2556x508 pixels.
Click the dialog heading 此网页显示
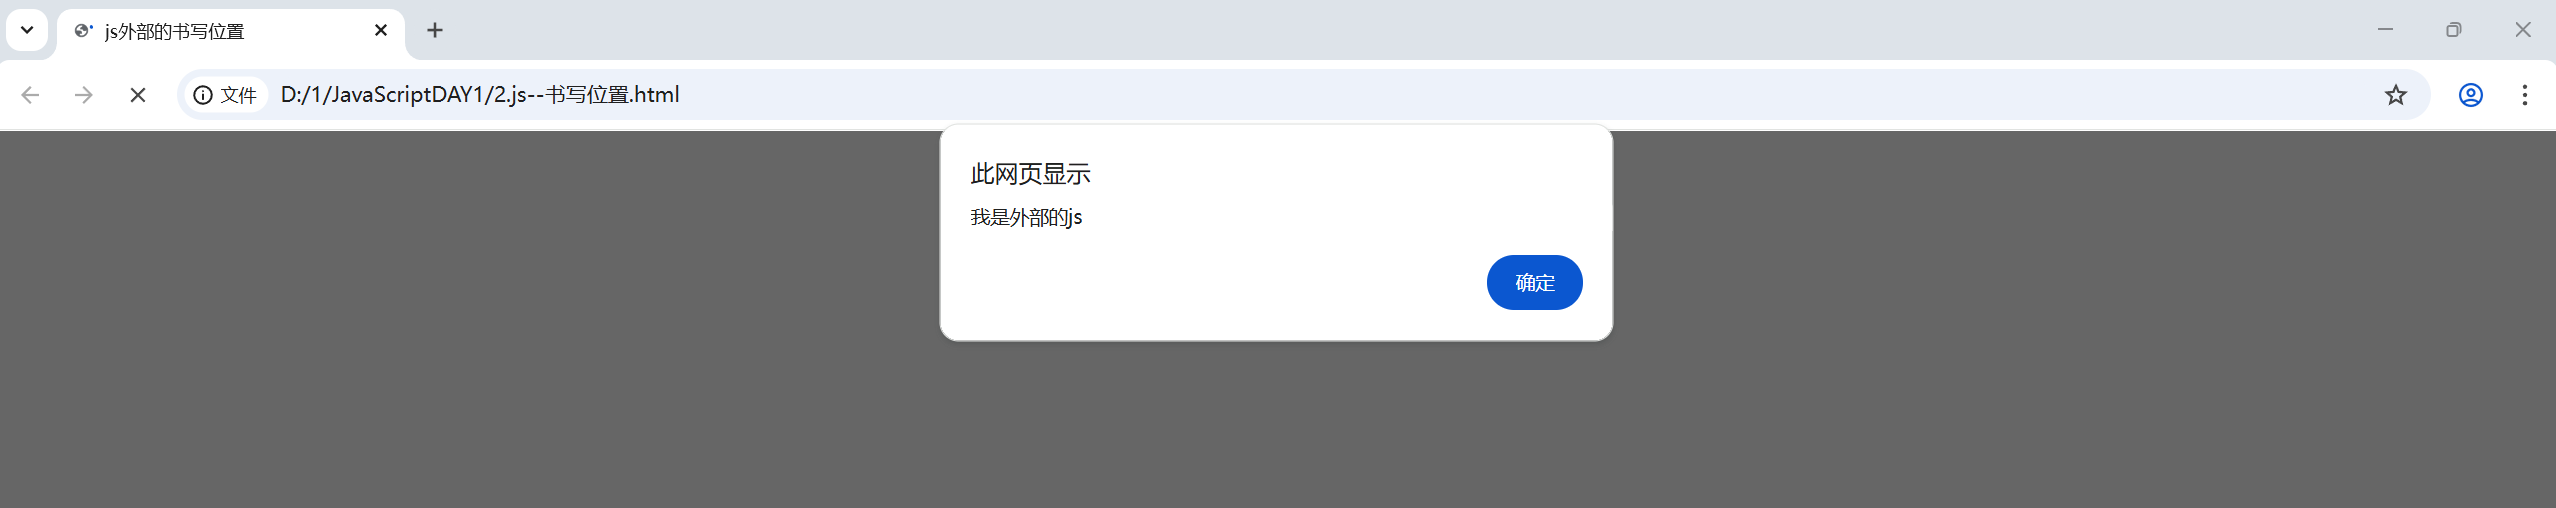[x=1030, y=174]
